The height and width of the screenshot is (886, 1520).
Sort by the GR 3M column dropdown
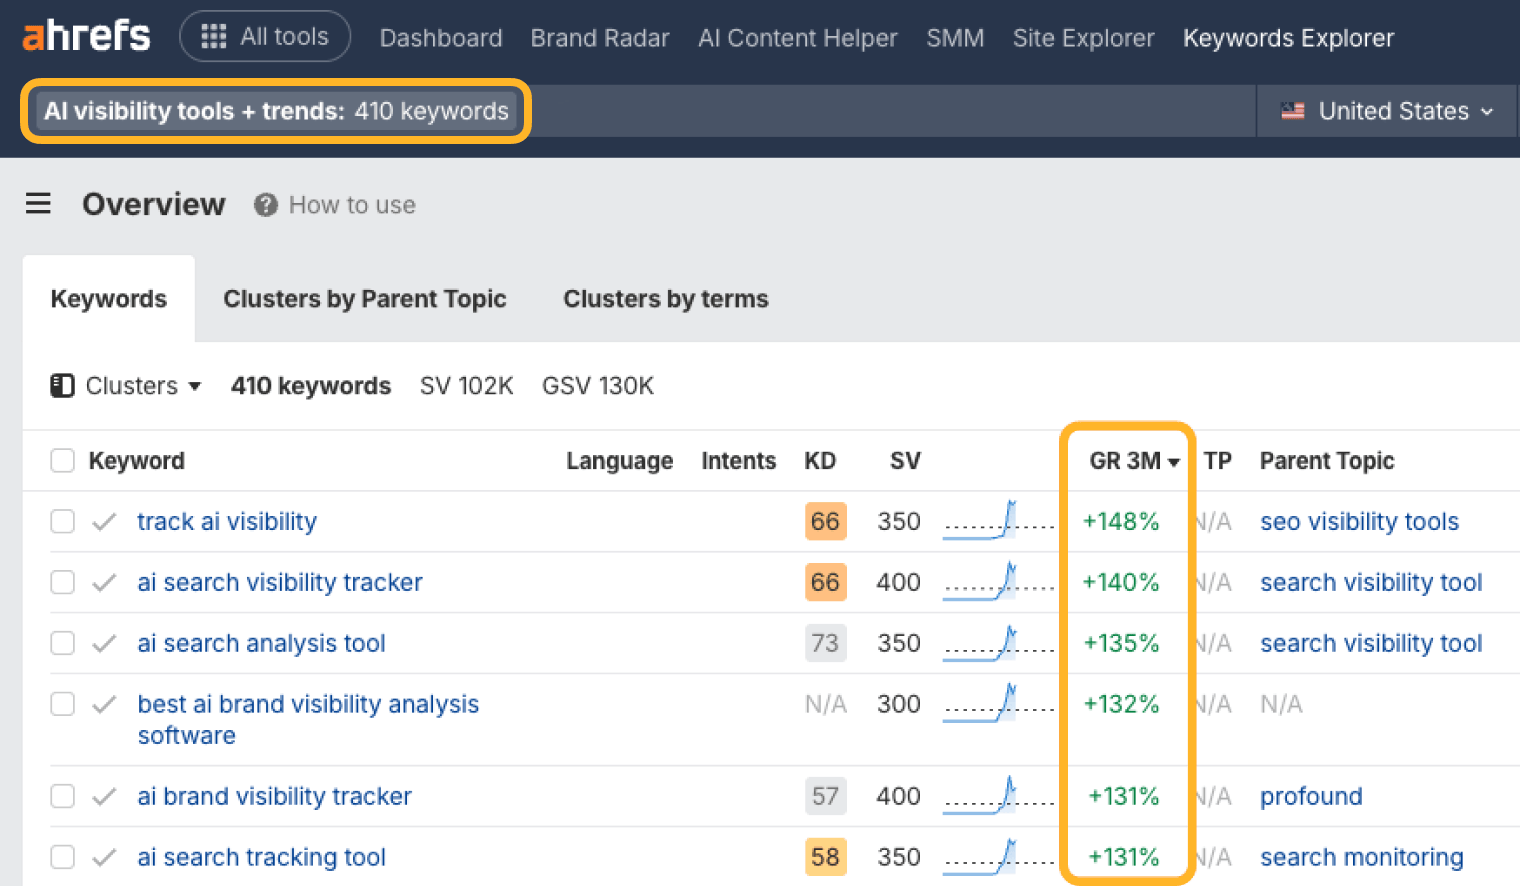(1135, 461)
